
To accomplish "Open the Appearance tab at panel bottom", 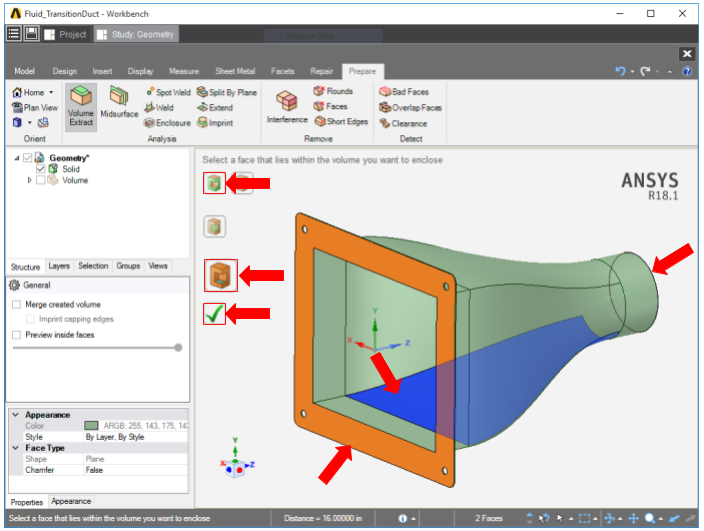I will [71, 501].
